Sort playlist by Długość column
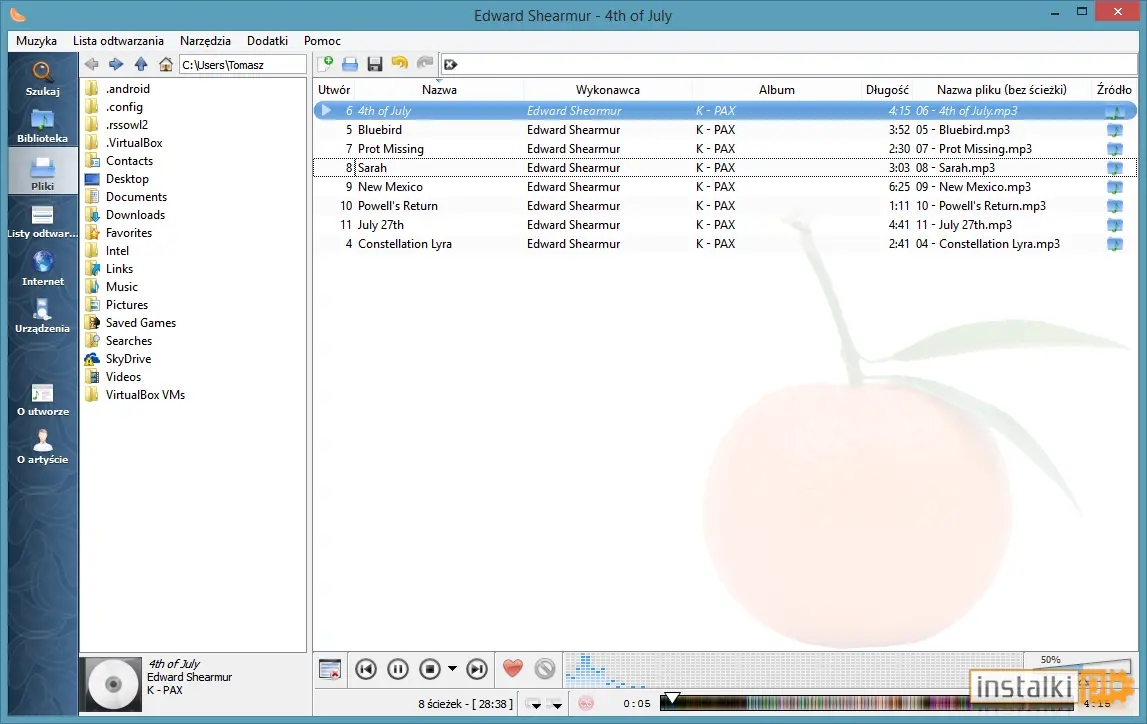 click(887, 90)
